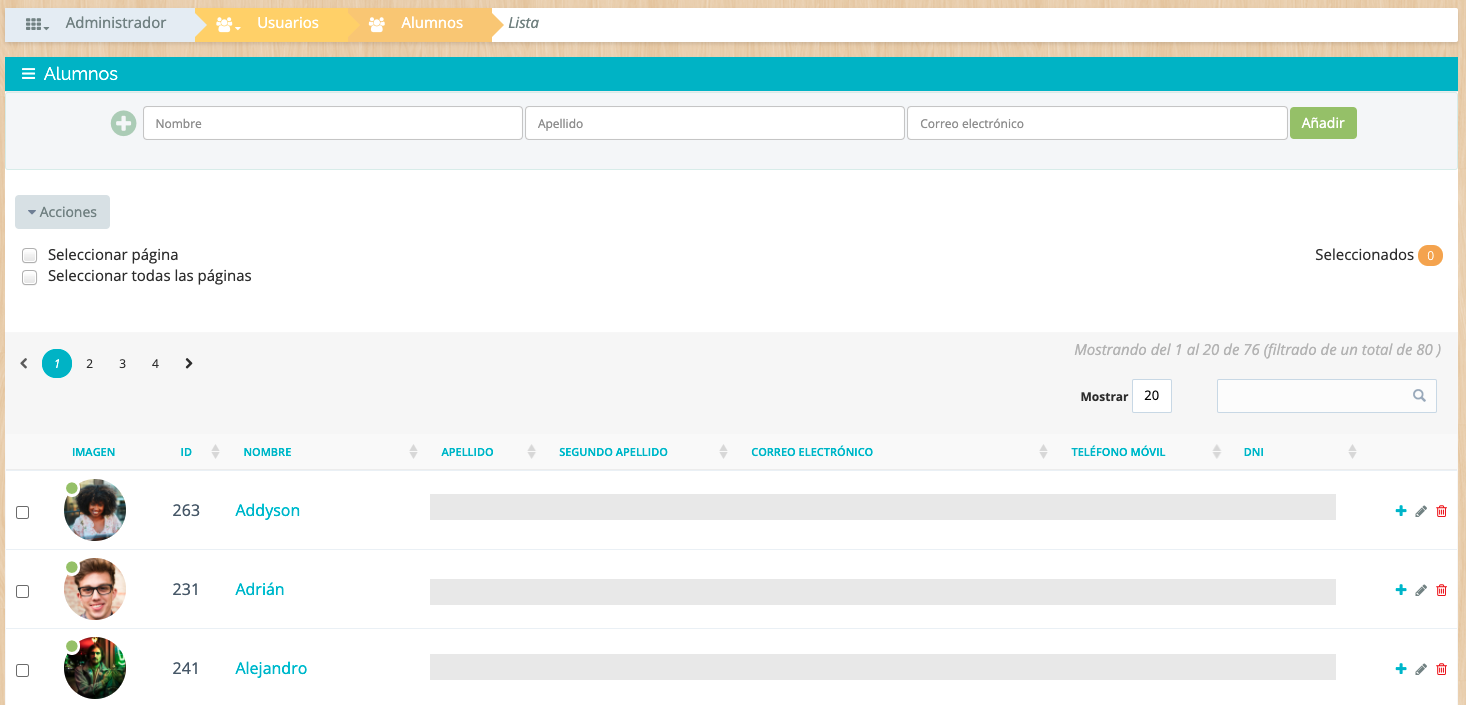Image resolution: width=1466 pixels, height=705 pixels.
Task: Click the Administrador breadcrumb item
Action: tap(116, 23)
